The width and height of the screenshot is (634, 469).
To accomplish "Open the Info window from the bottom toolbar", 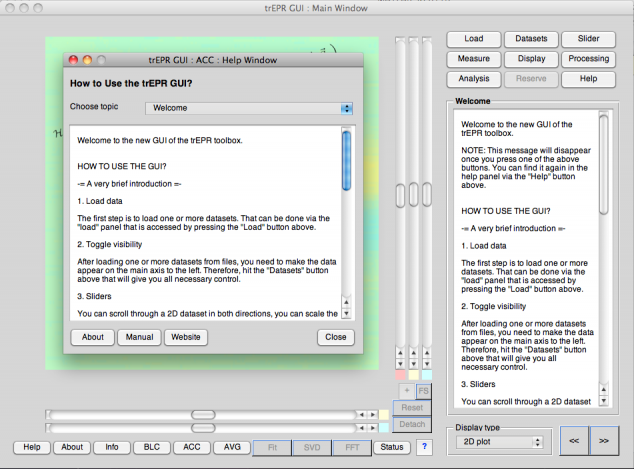I will [x=112, y=447].
